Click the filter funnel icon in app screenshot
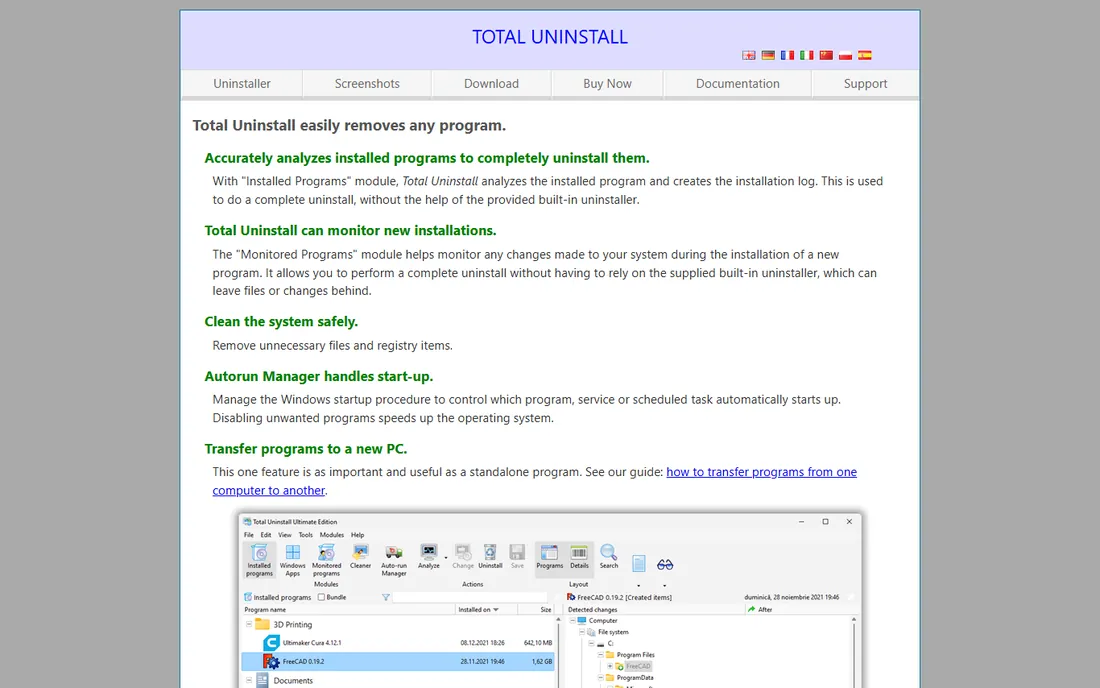Image resolution: width=1100 pixels, height=688 pixels. 386,598
